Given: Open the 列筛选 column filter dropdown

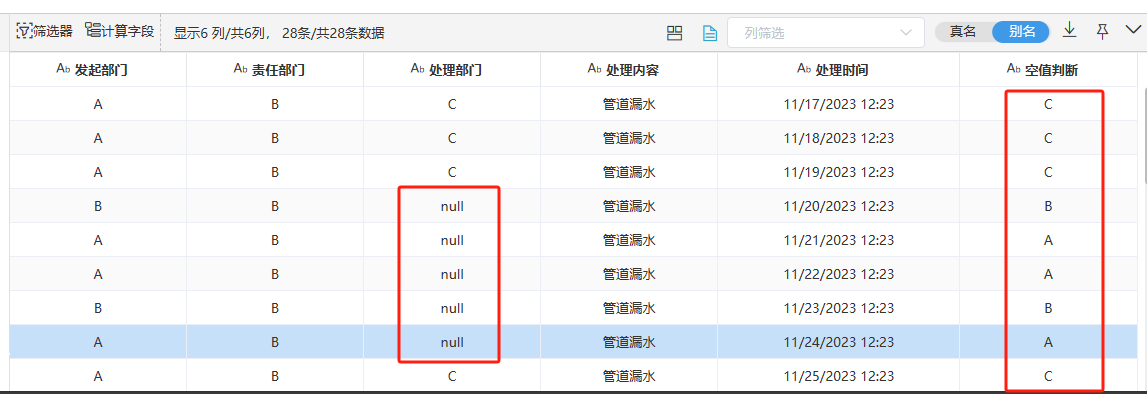Looking at the screenshot, I should tap(825, 33).
